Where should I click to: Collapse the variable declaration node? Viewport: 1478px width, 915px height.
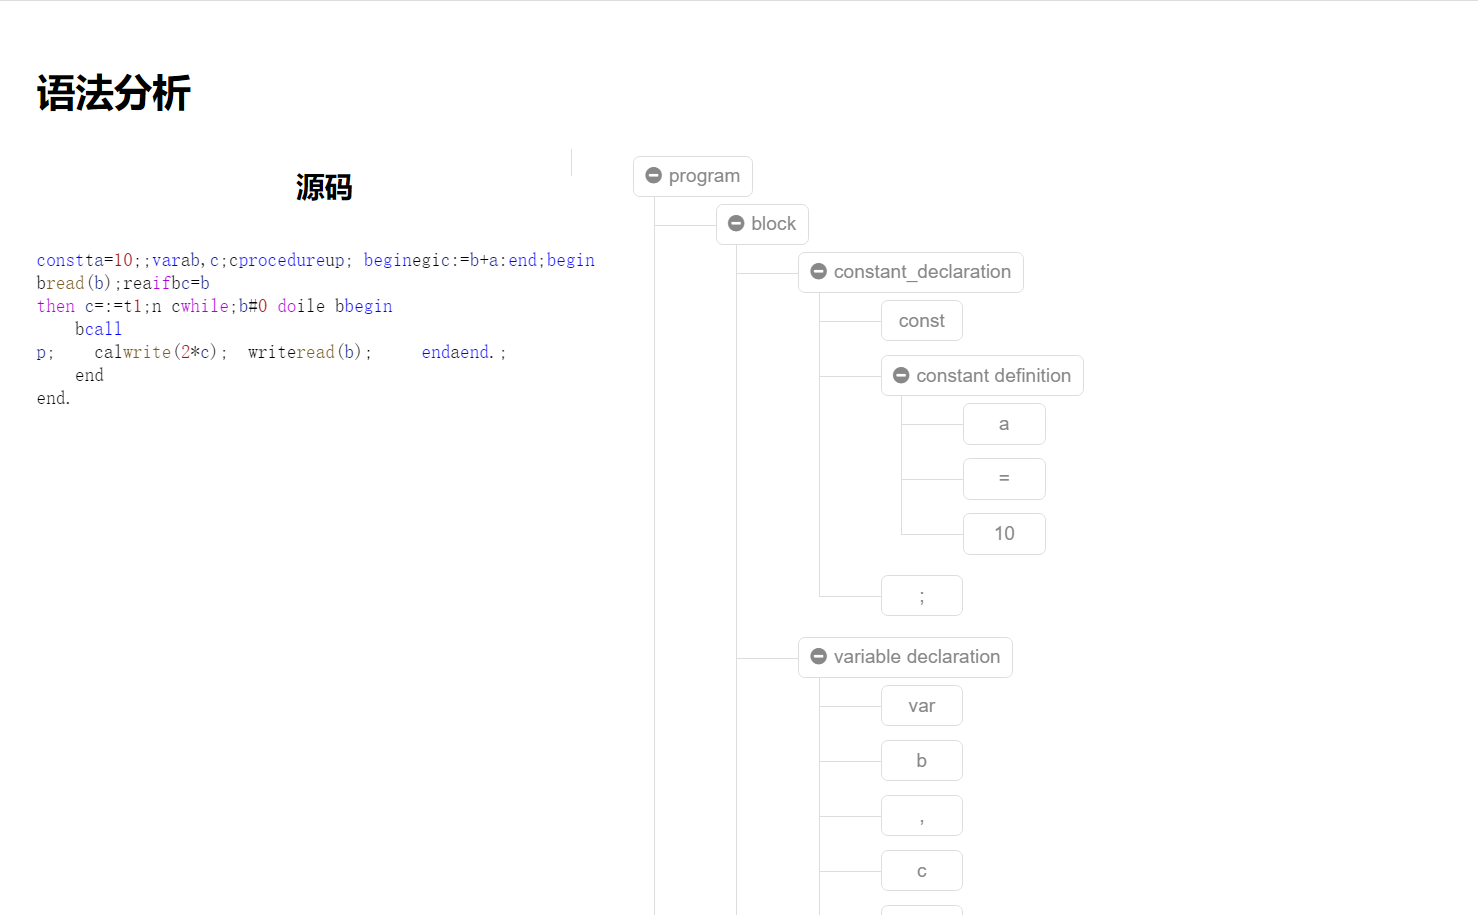818,657
